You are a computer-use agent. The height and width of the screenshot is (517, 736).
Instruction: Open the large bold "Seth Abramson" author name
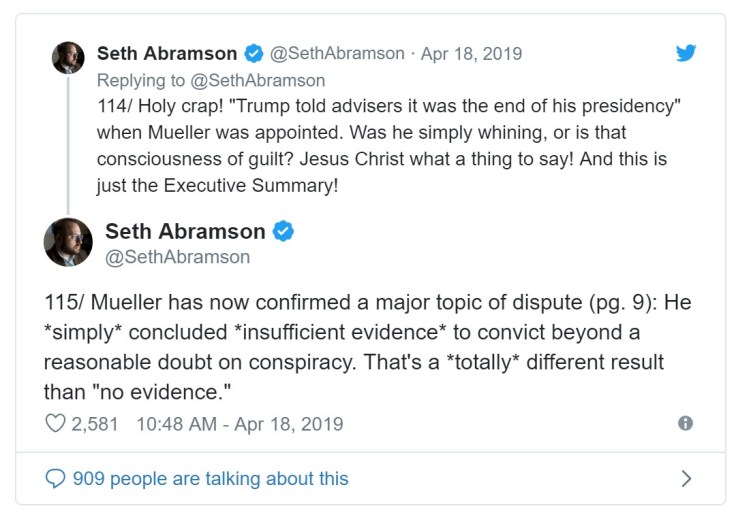[185, 231]
